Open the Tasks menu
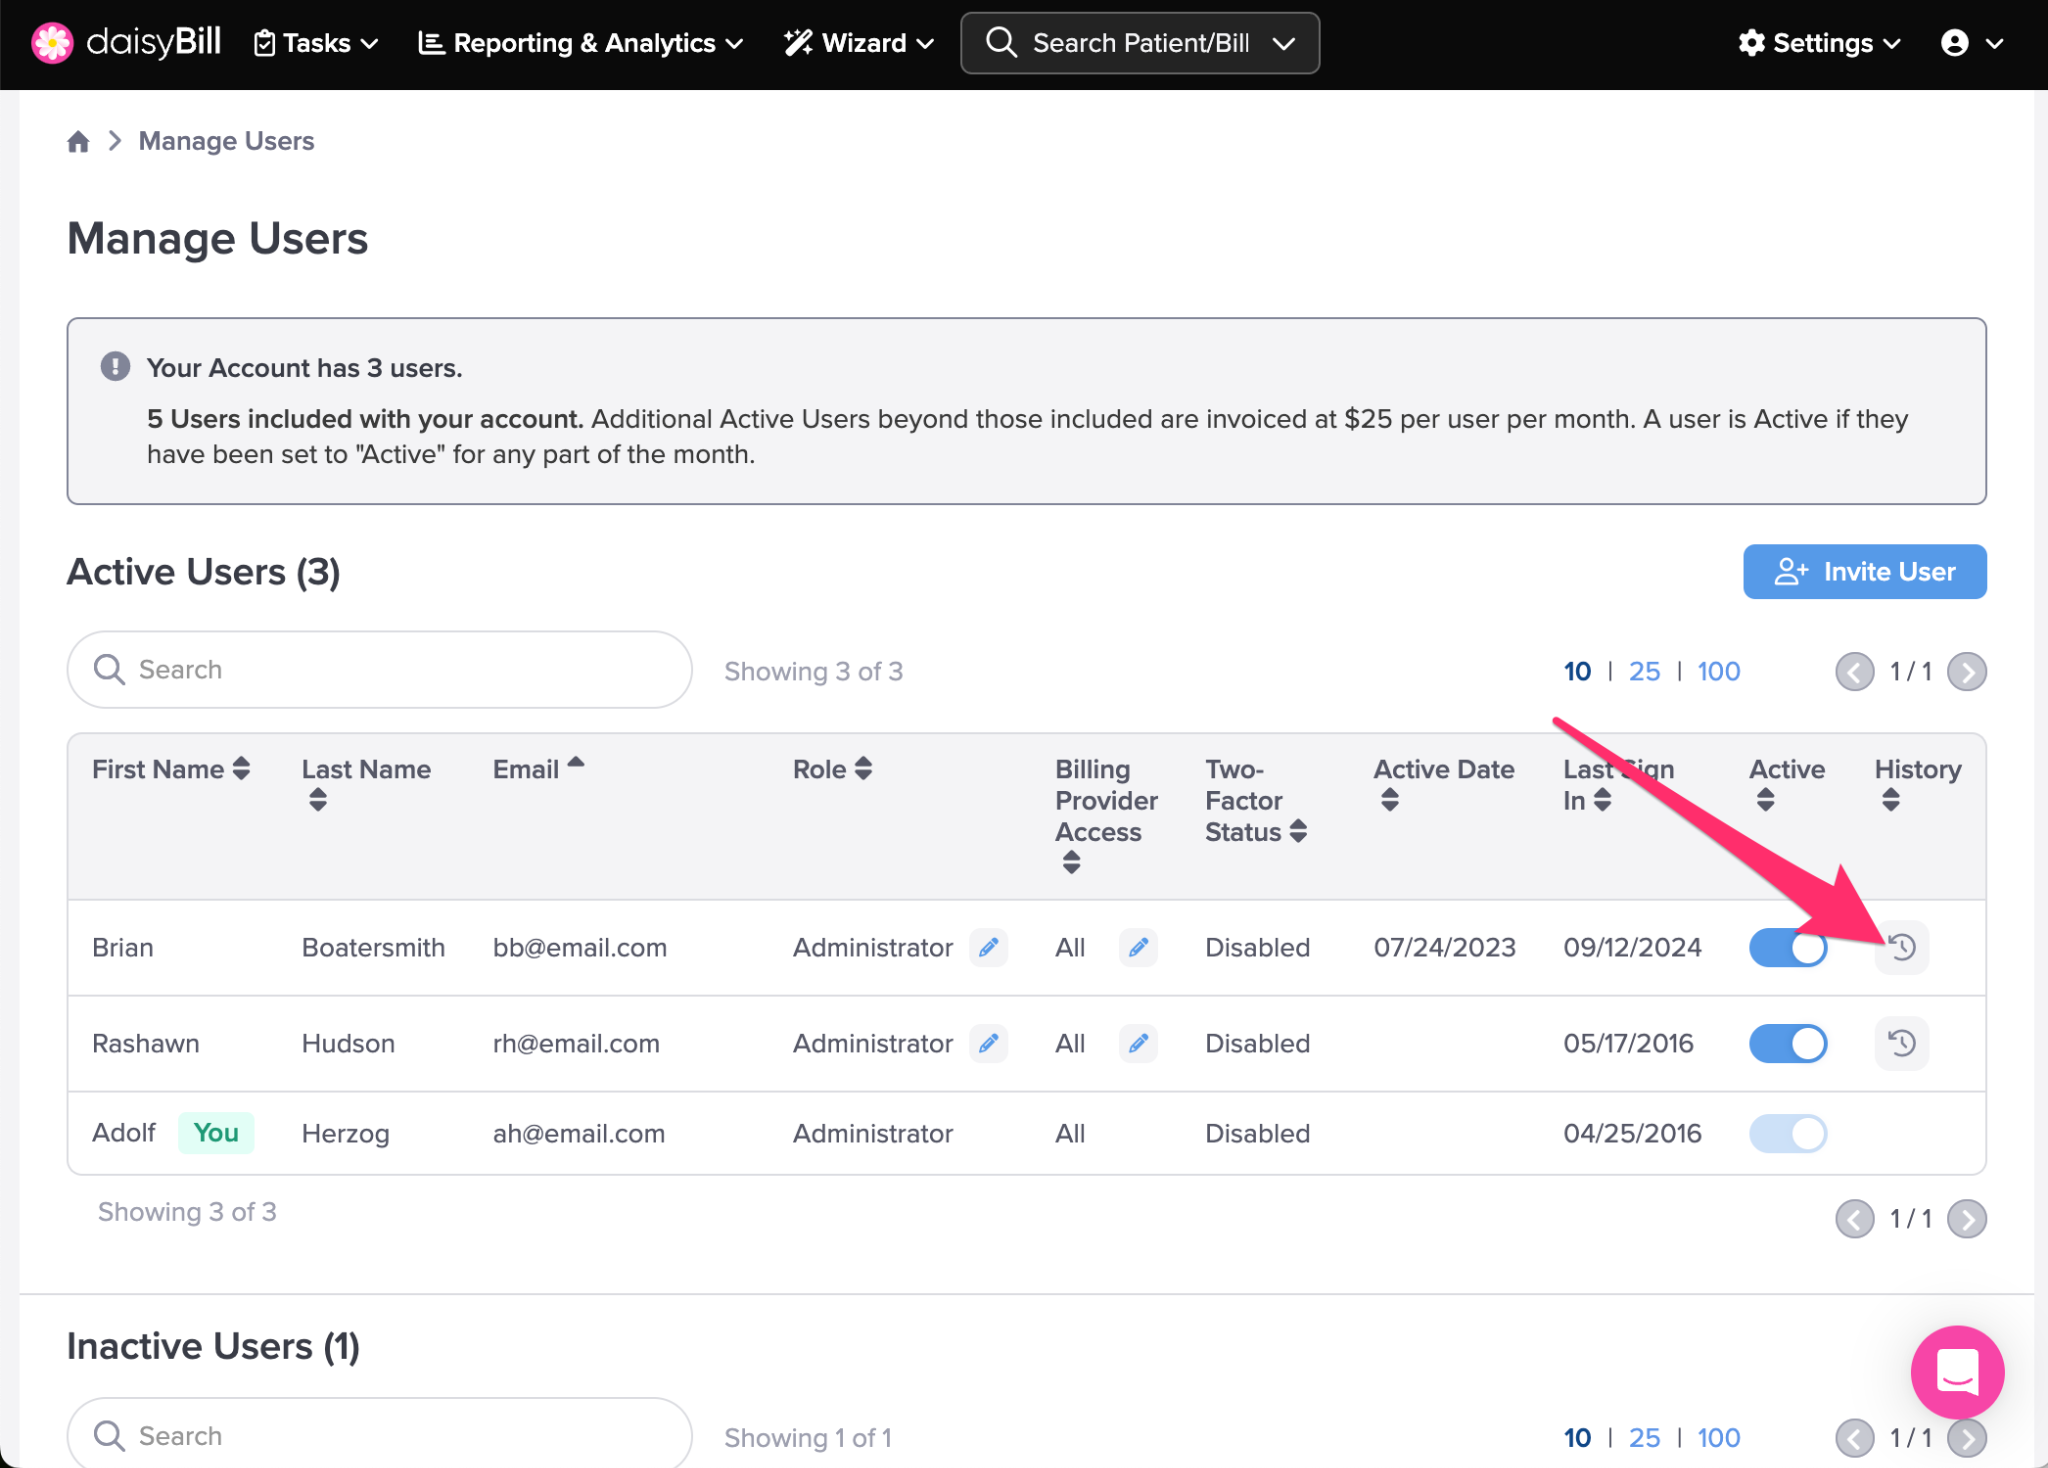This screenshot has width=2048, height=1468. [x=316, y=43]
